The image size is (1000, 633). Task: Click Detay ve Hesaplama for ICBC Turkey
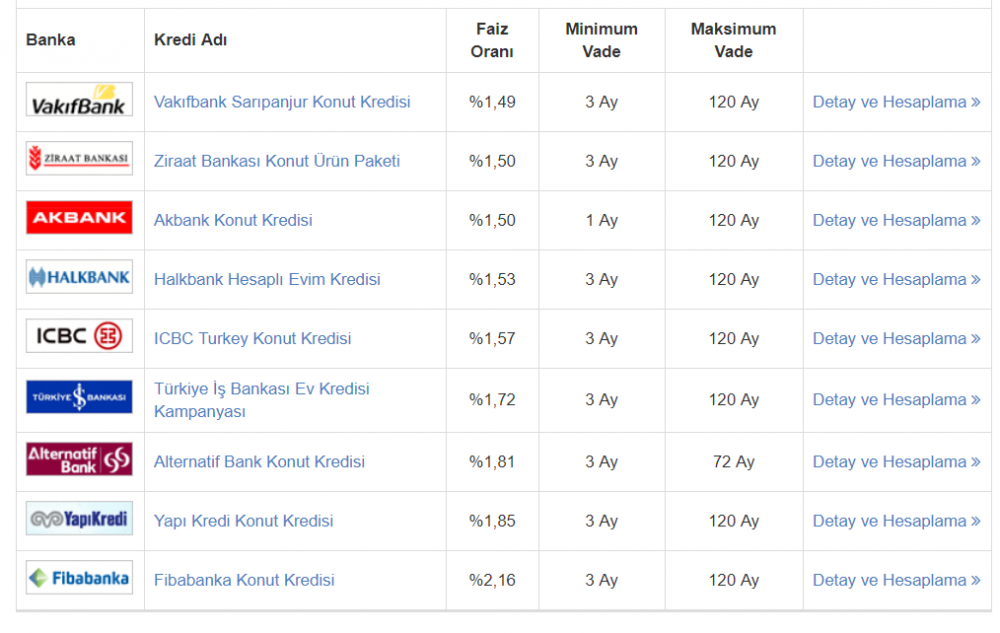pos(896,338)
